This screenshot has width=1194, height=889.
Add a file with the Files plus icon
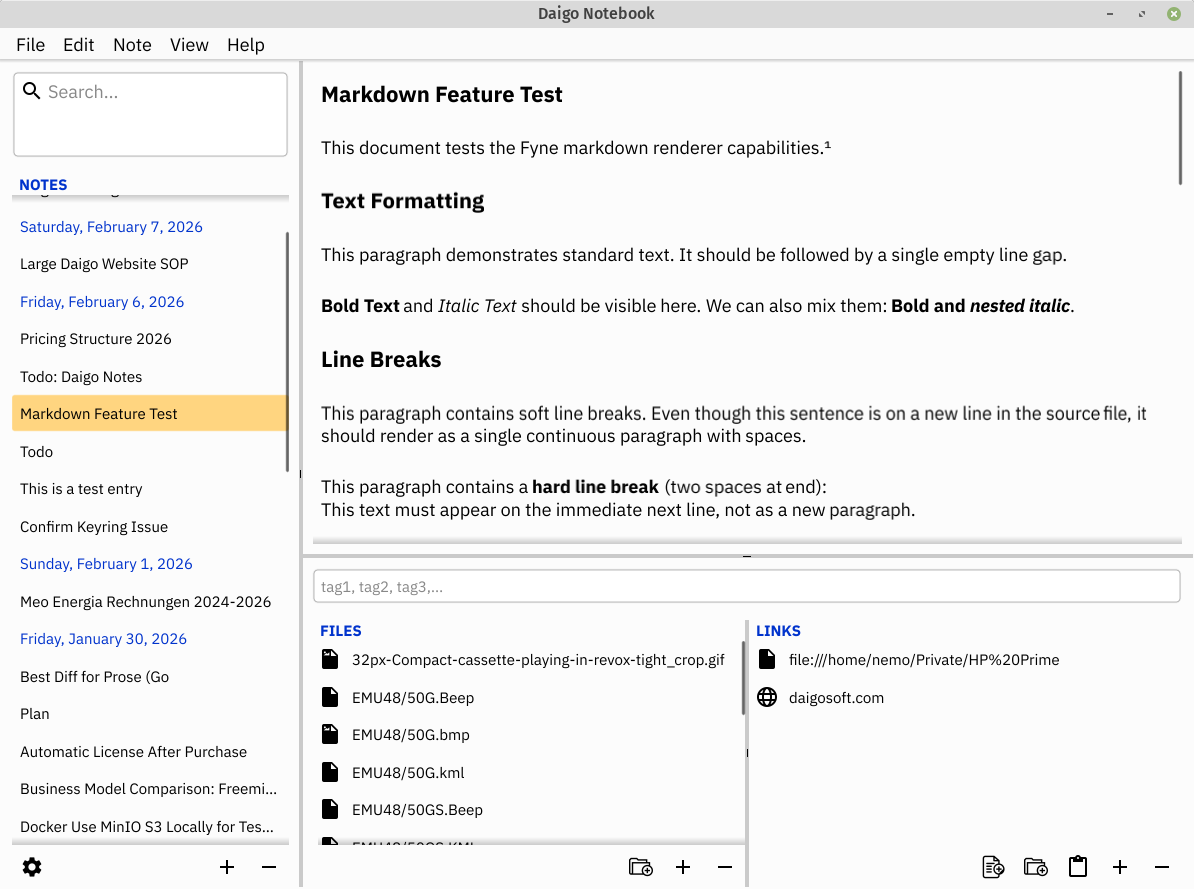point(683,867)
